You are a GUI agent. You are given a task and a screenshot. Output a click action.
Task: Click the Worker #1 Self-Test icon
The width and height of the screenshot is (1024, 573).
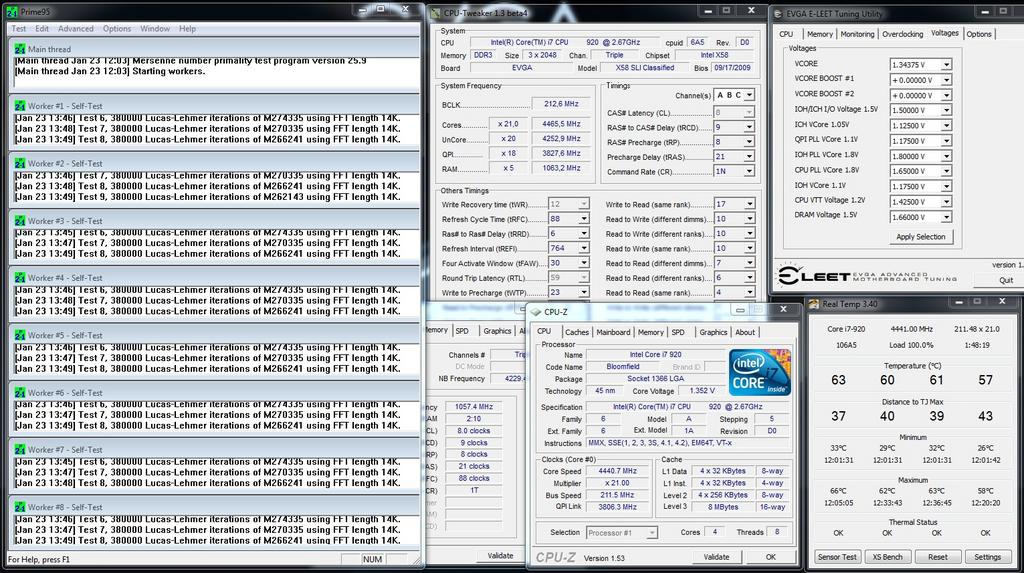(x=19, y=106)
